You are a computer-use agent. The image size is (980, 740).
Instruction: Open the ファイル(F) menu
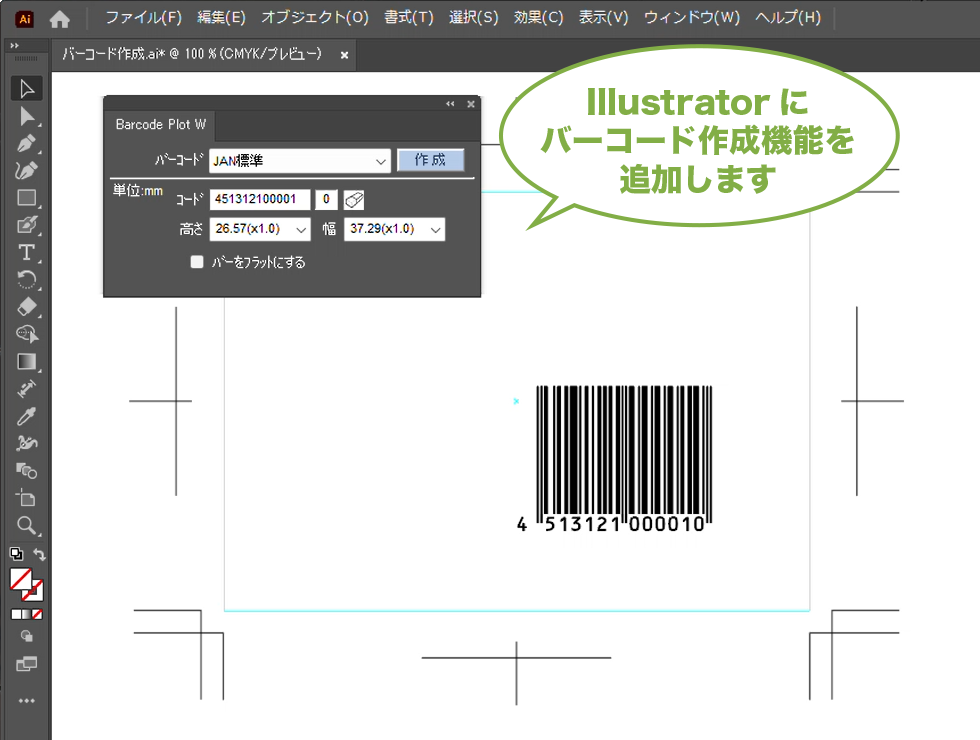(143, 18)
